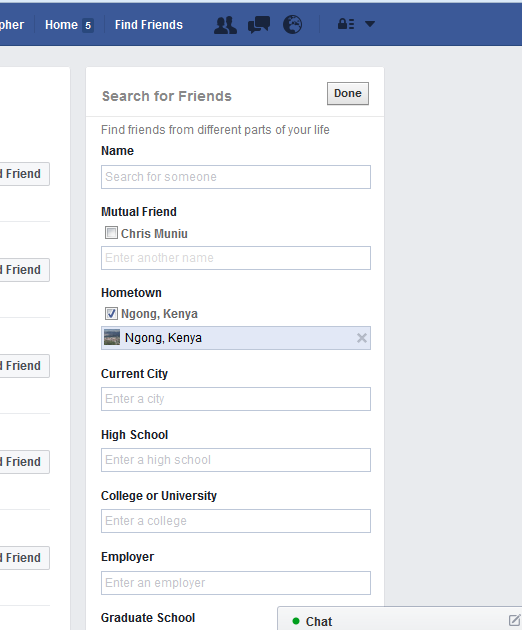Click the topmost Add Friend button

coord(24,174)
